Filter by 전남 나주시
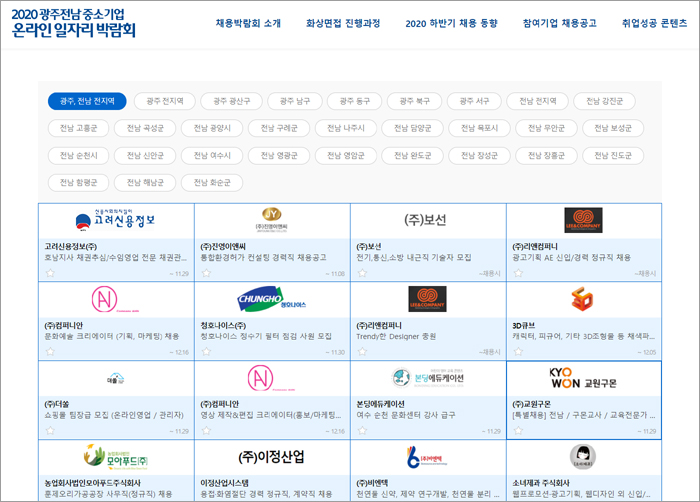This screenshot has width=700, height=502. pos(346,128)
